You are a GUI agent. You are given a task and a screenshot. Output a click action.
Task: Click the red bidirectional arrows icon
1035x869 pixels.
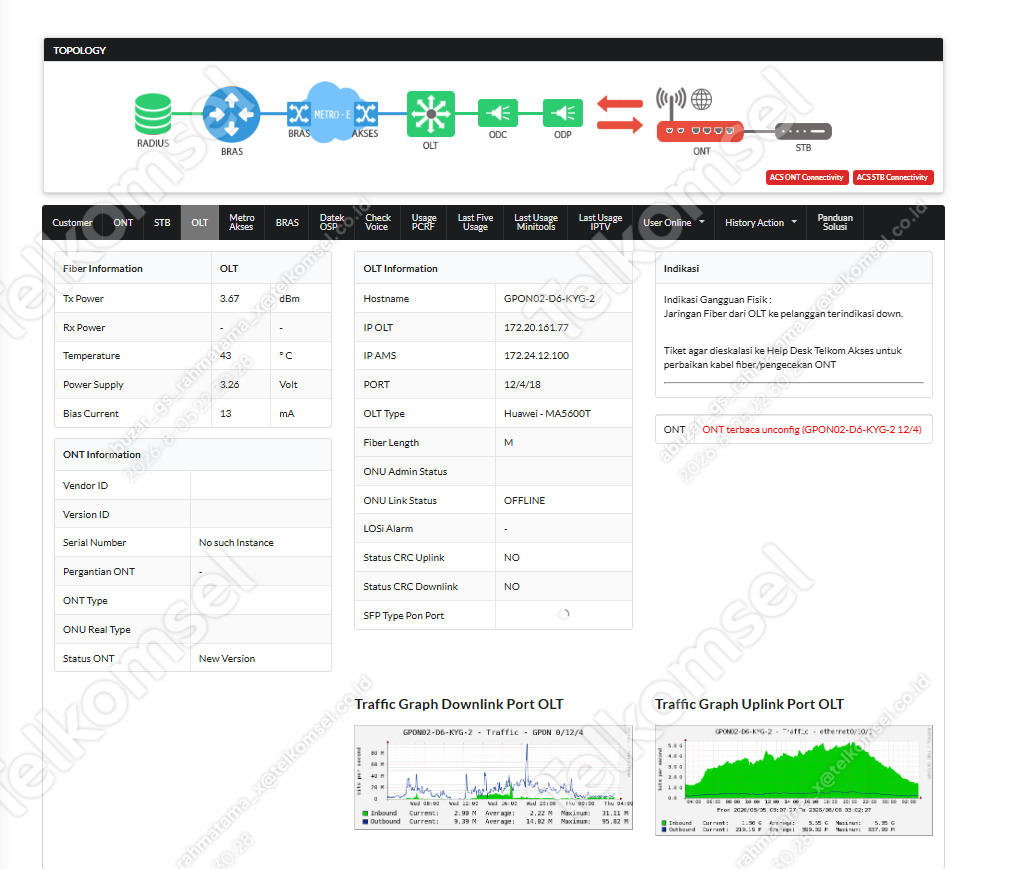(620, 115)
